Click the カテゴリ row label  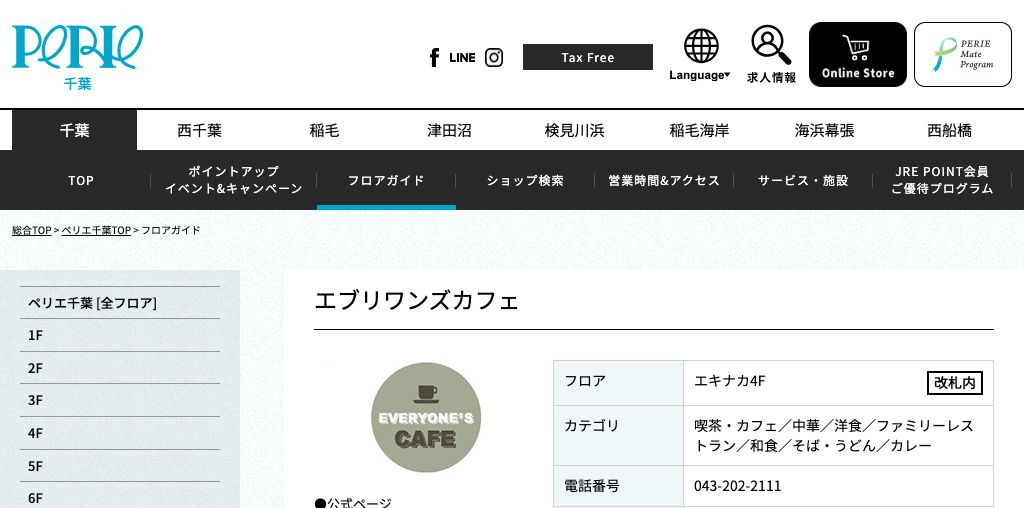[x=591, y=426]
